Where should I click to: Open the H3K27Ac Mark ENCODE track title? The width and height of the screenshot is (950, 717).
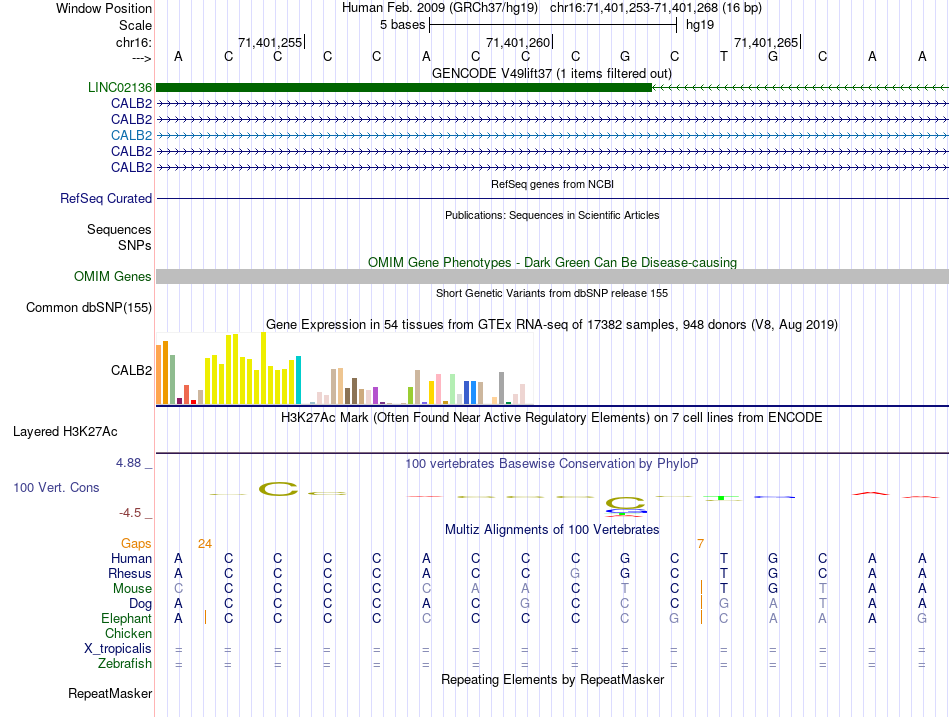(552, 418)
